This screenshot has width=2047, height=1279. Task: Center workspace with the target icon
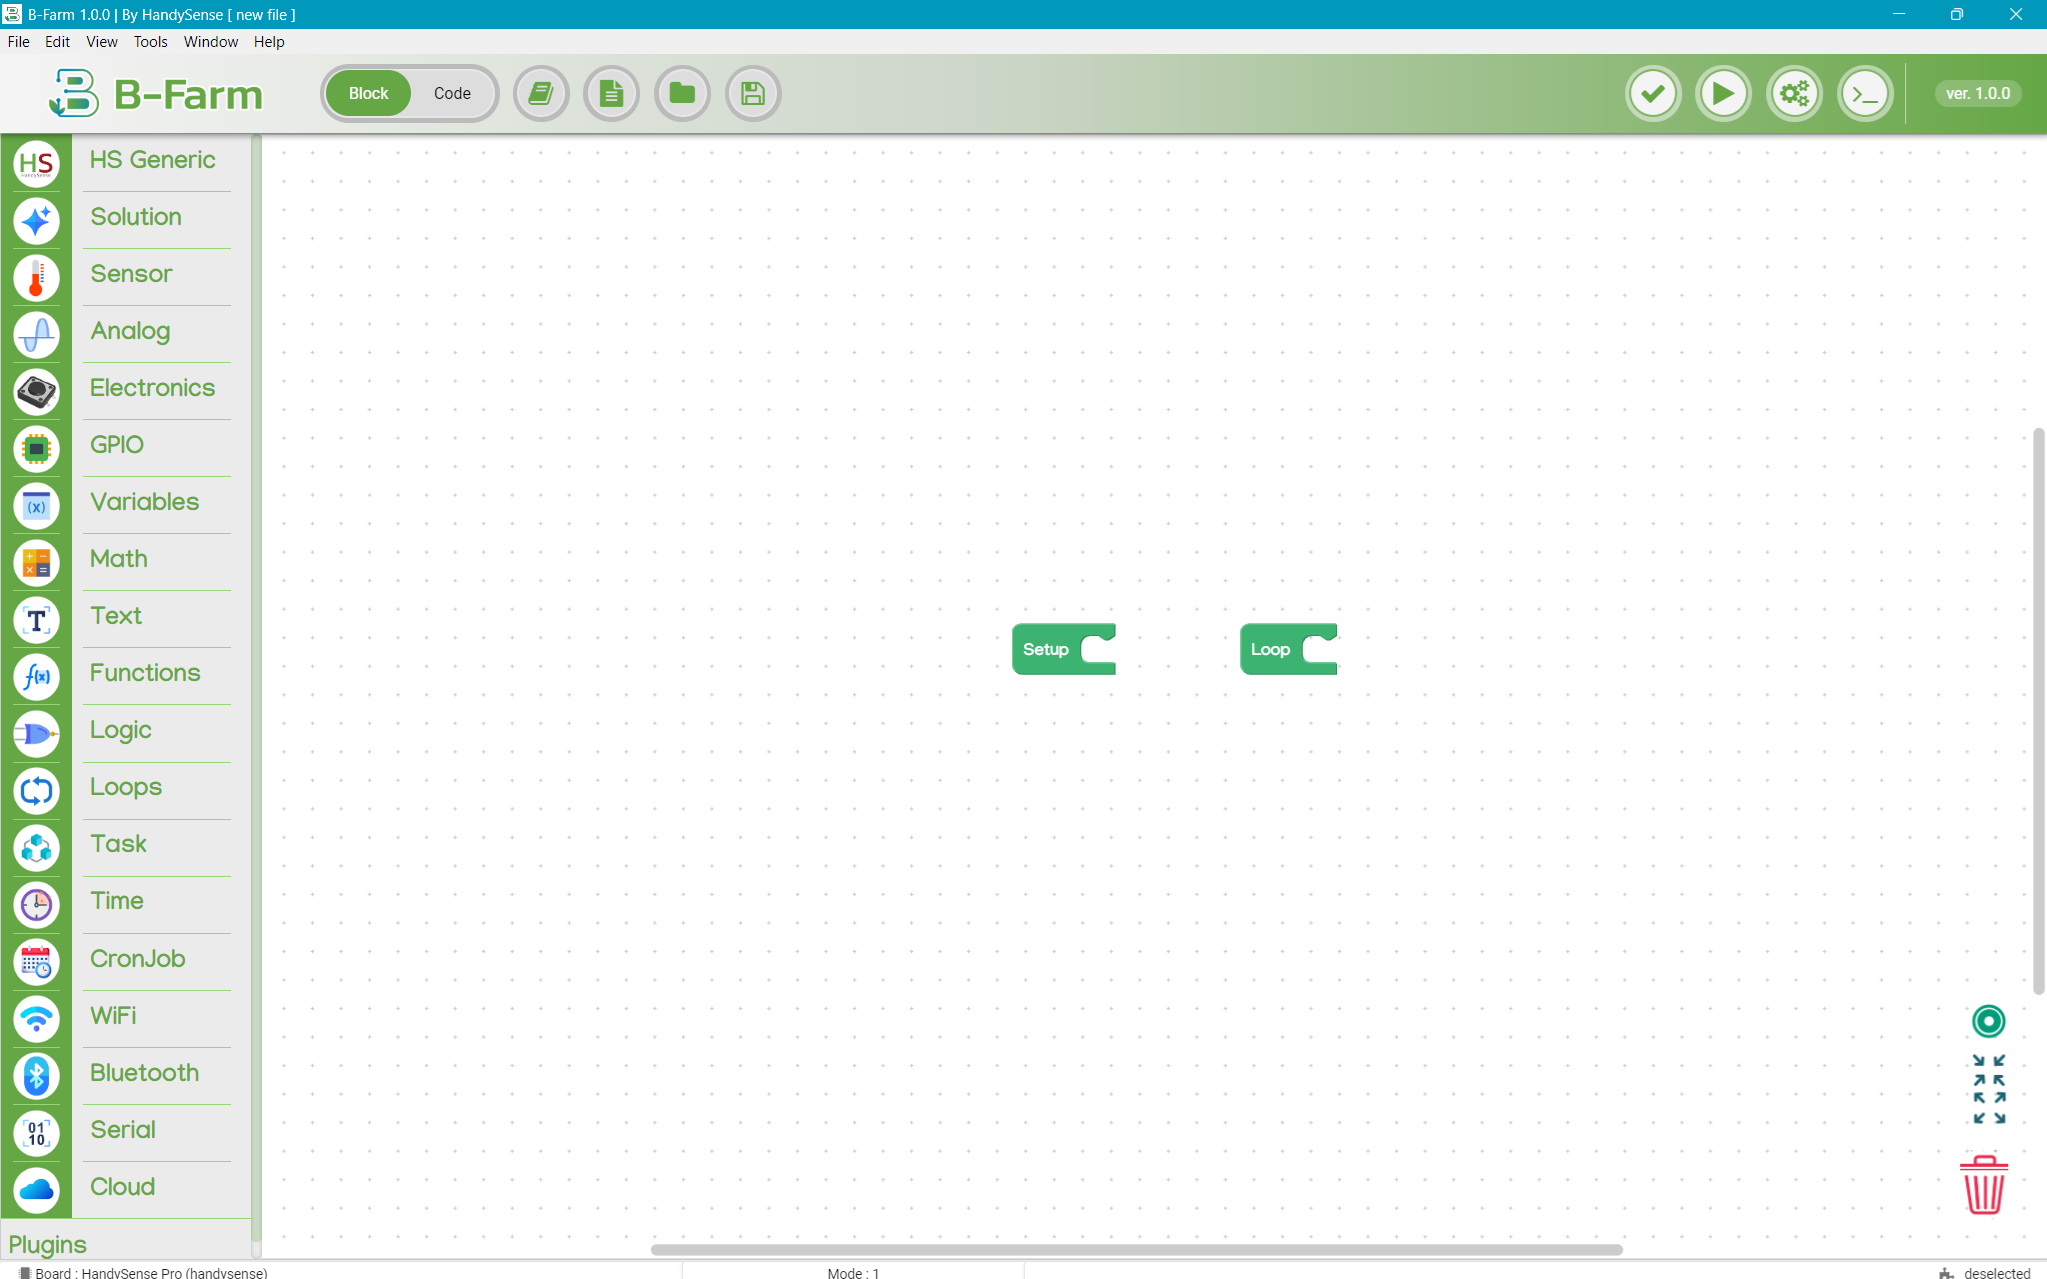click(x=1988, y=1021)
